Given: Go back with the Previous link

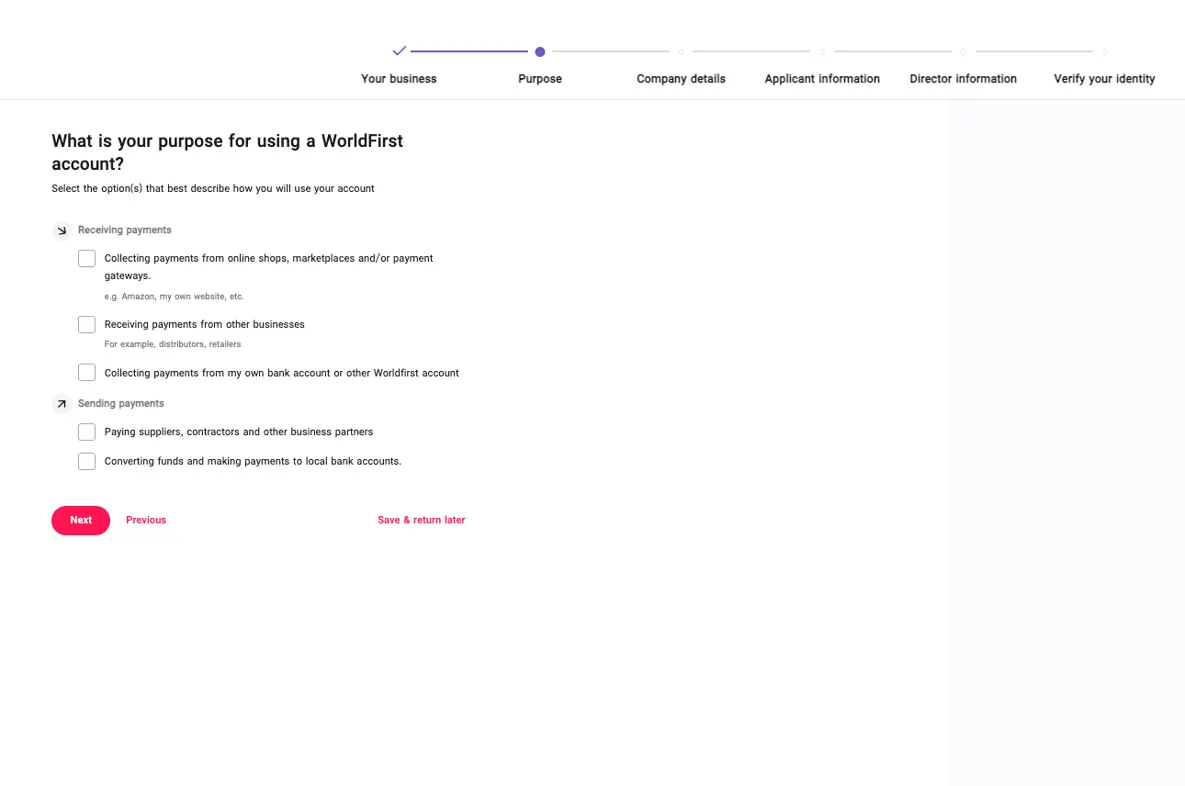Looking at the screenshot, I should pos(146,520).
